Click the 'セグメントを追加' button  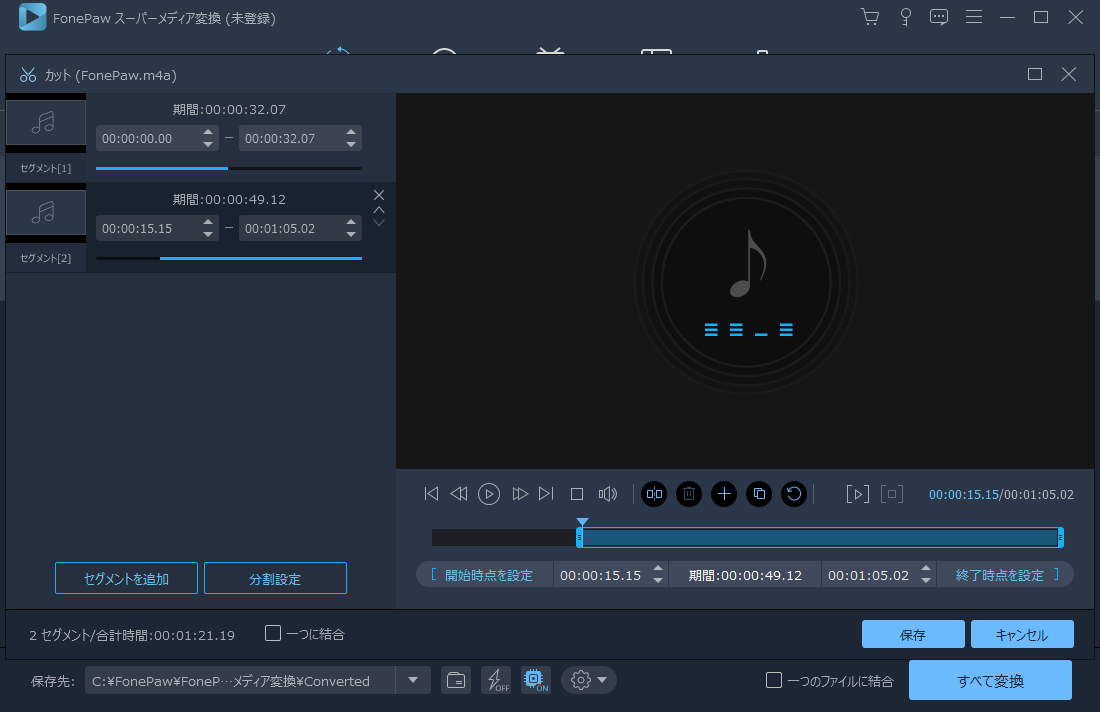[126, 578]
